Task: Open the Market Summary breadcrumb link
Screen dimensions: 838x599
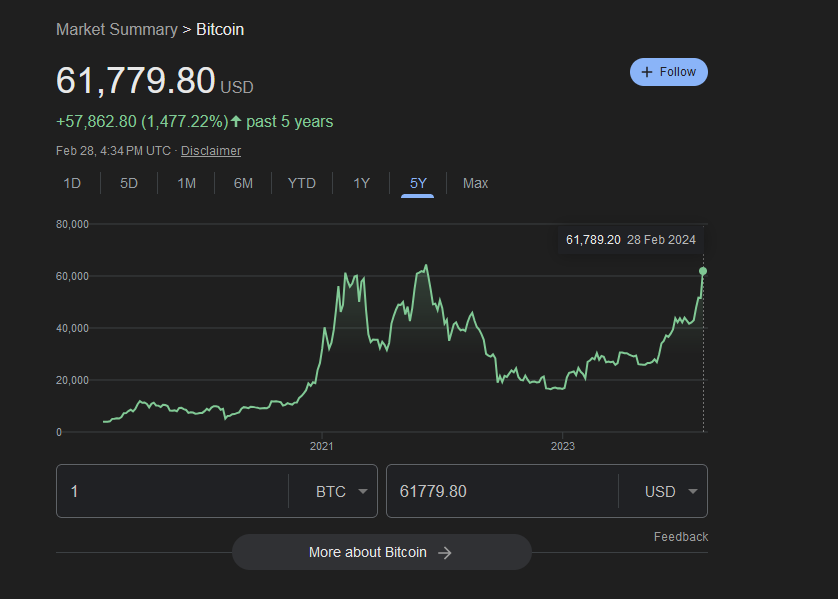Action: 117,29
